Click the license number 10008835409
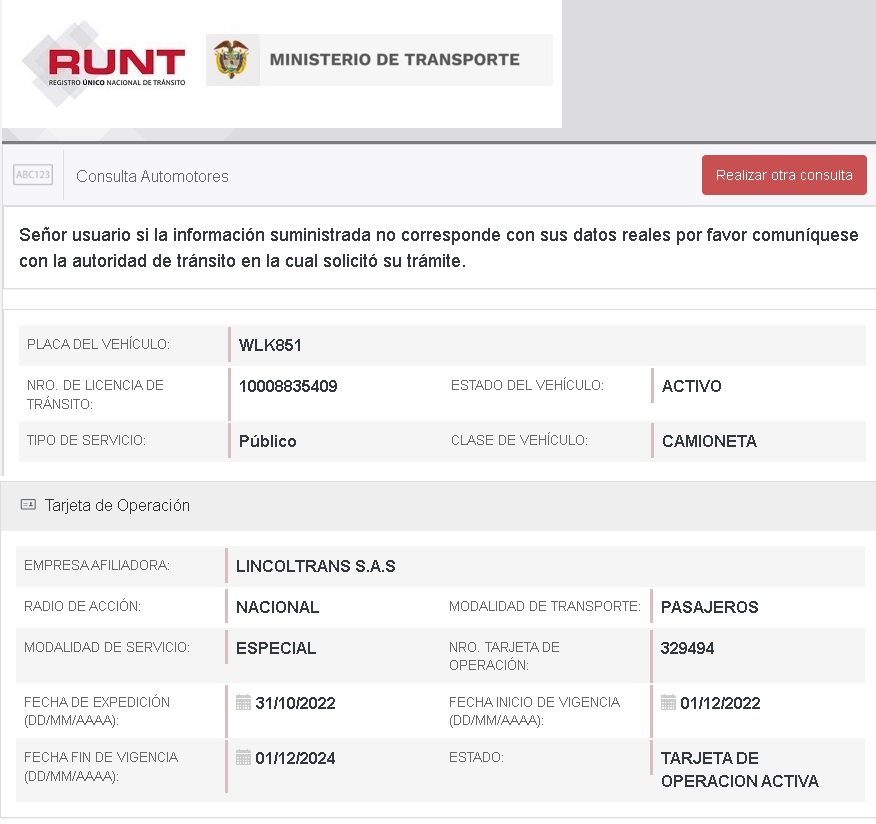The image size is (876, 824). click(288, 386)
